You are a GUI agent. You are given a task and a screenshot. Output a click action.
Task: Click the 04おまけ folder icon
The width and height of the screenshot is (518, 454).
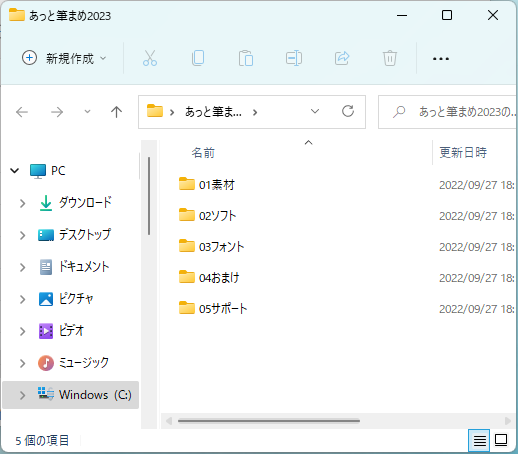coord(187,277)
